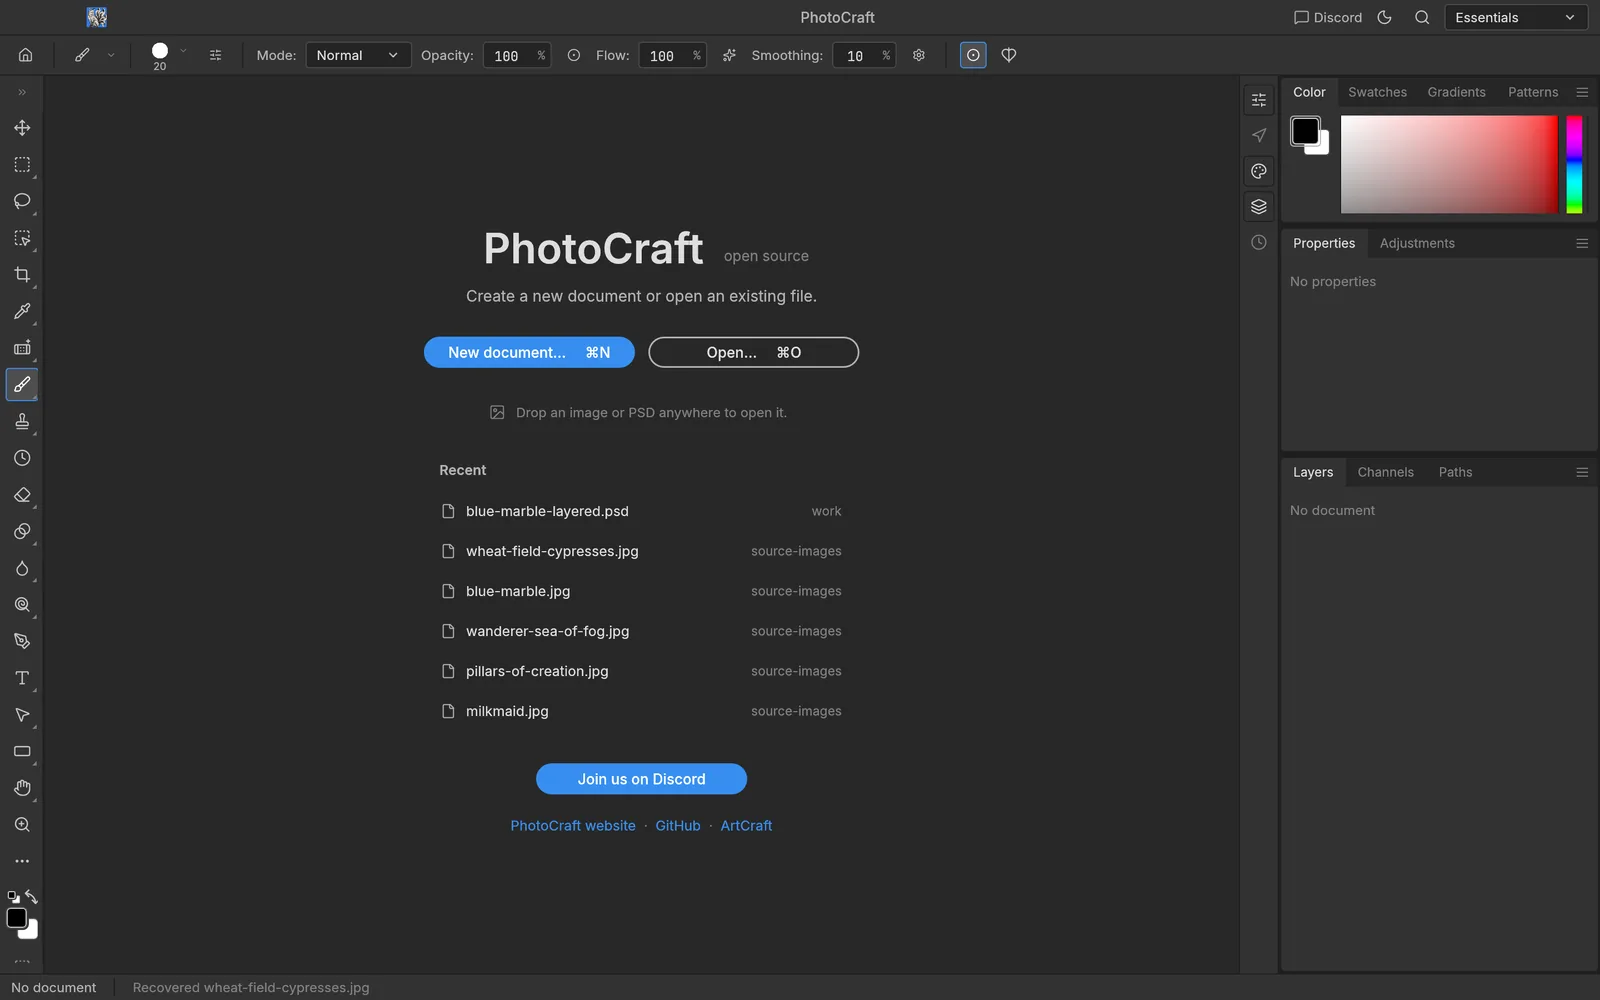The height and width of the screenshot is (1000, 1600).
Task: Switch to the Swatches tab
Action: pyautogui.click(x=1377, y=92)
